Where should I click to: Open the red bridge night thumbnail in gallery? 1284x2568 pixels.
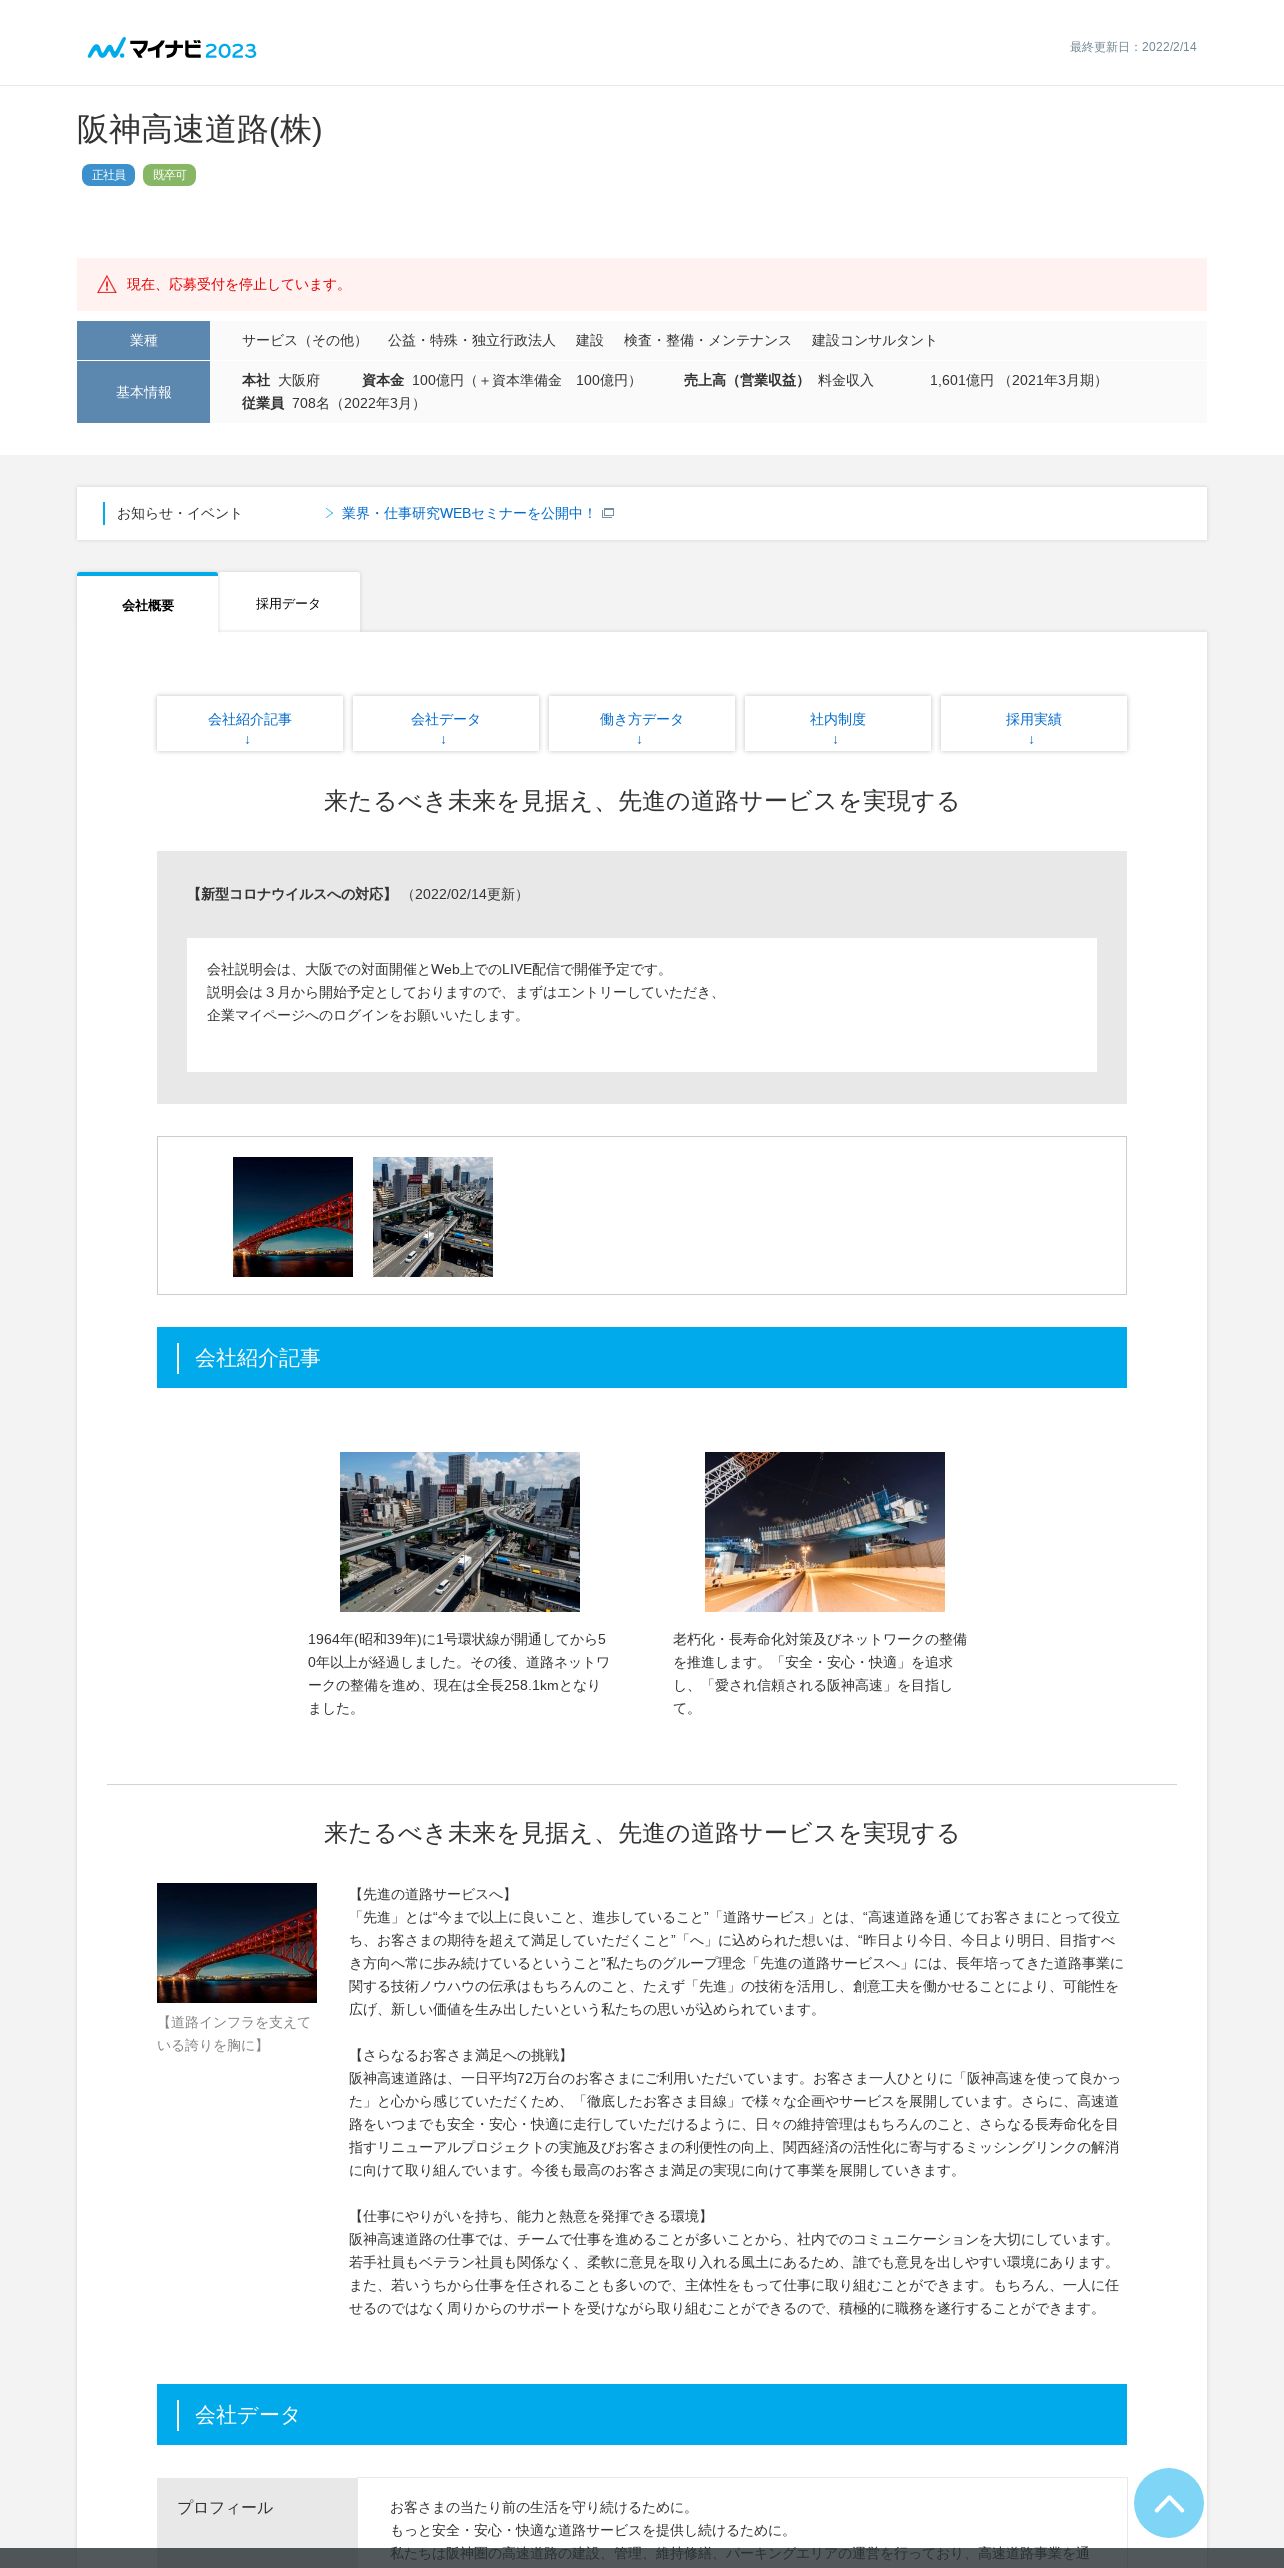click(x=293, y=1217)
